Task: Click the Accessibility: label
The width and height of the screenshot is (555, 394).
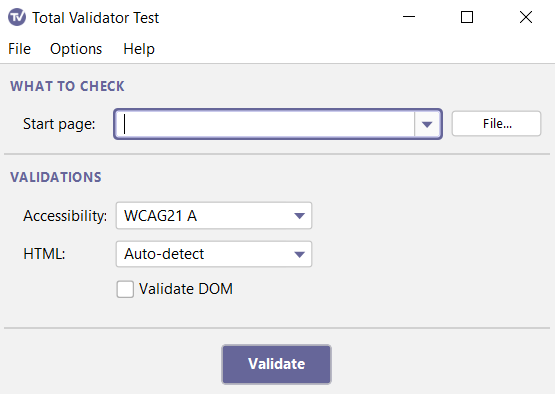Action: pyautogui.click(x=65, y=216)
